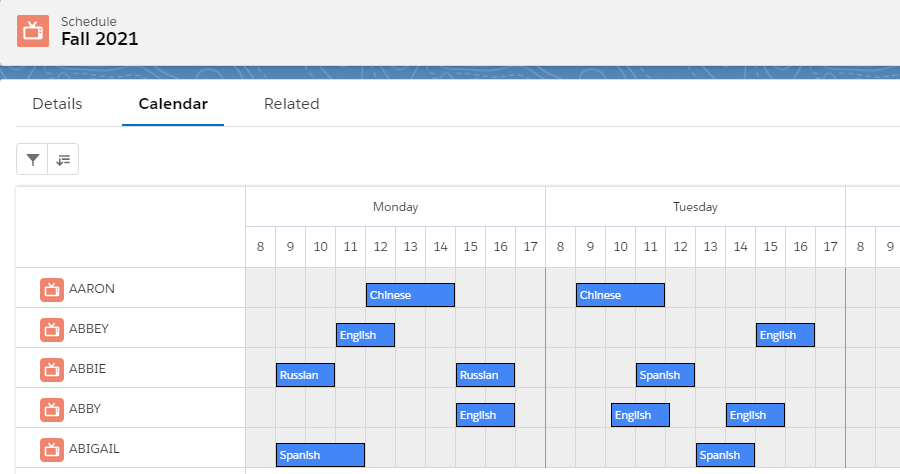900x474 pixels.
Task: Open the ABIGAIL resource link
Action: [94, 449]
